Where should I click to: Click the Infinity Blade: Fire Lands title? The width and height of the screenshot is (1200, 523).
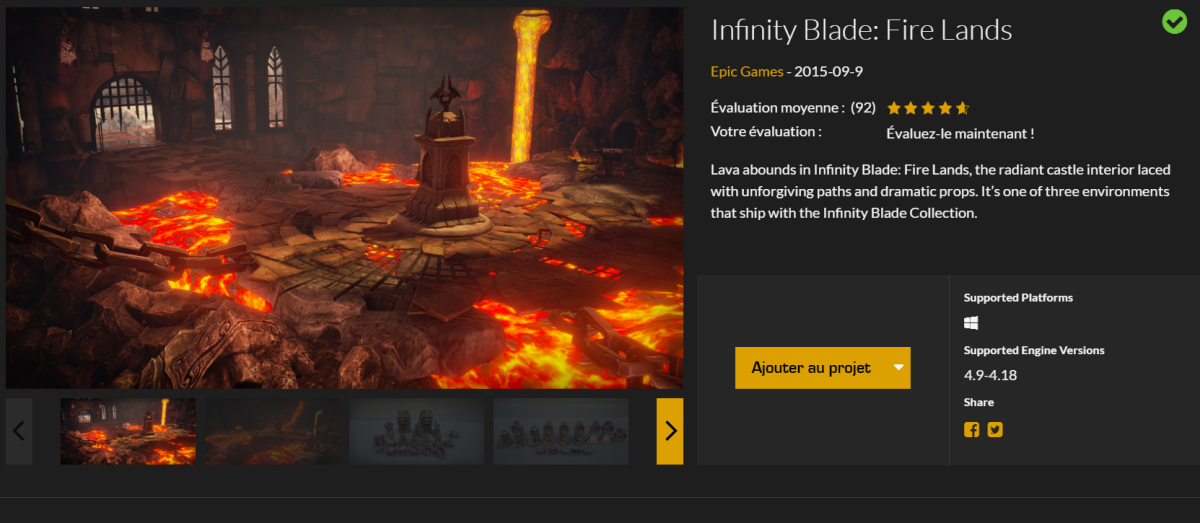pos(861,31)
